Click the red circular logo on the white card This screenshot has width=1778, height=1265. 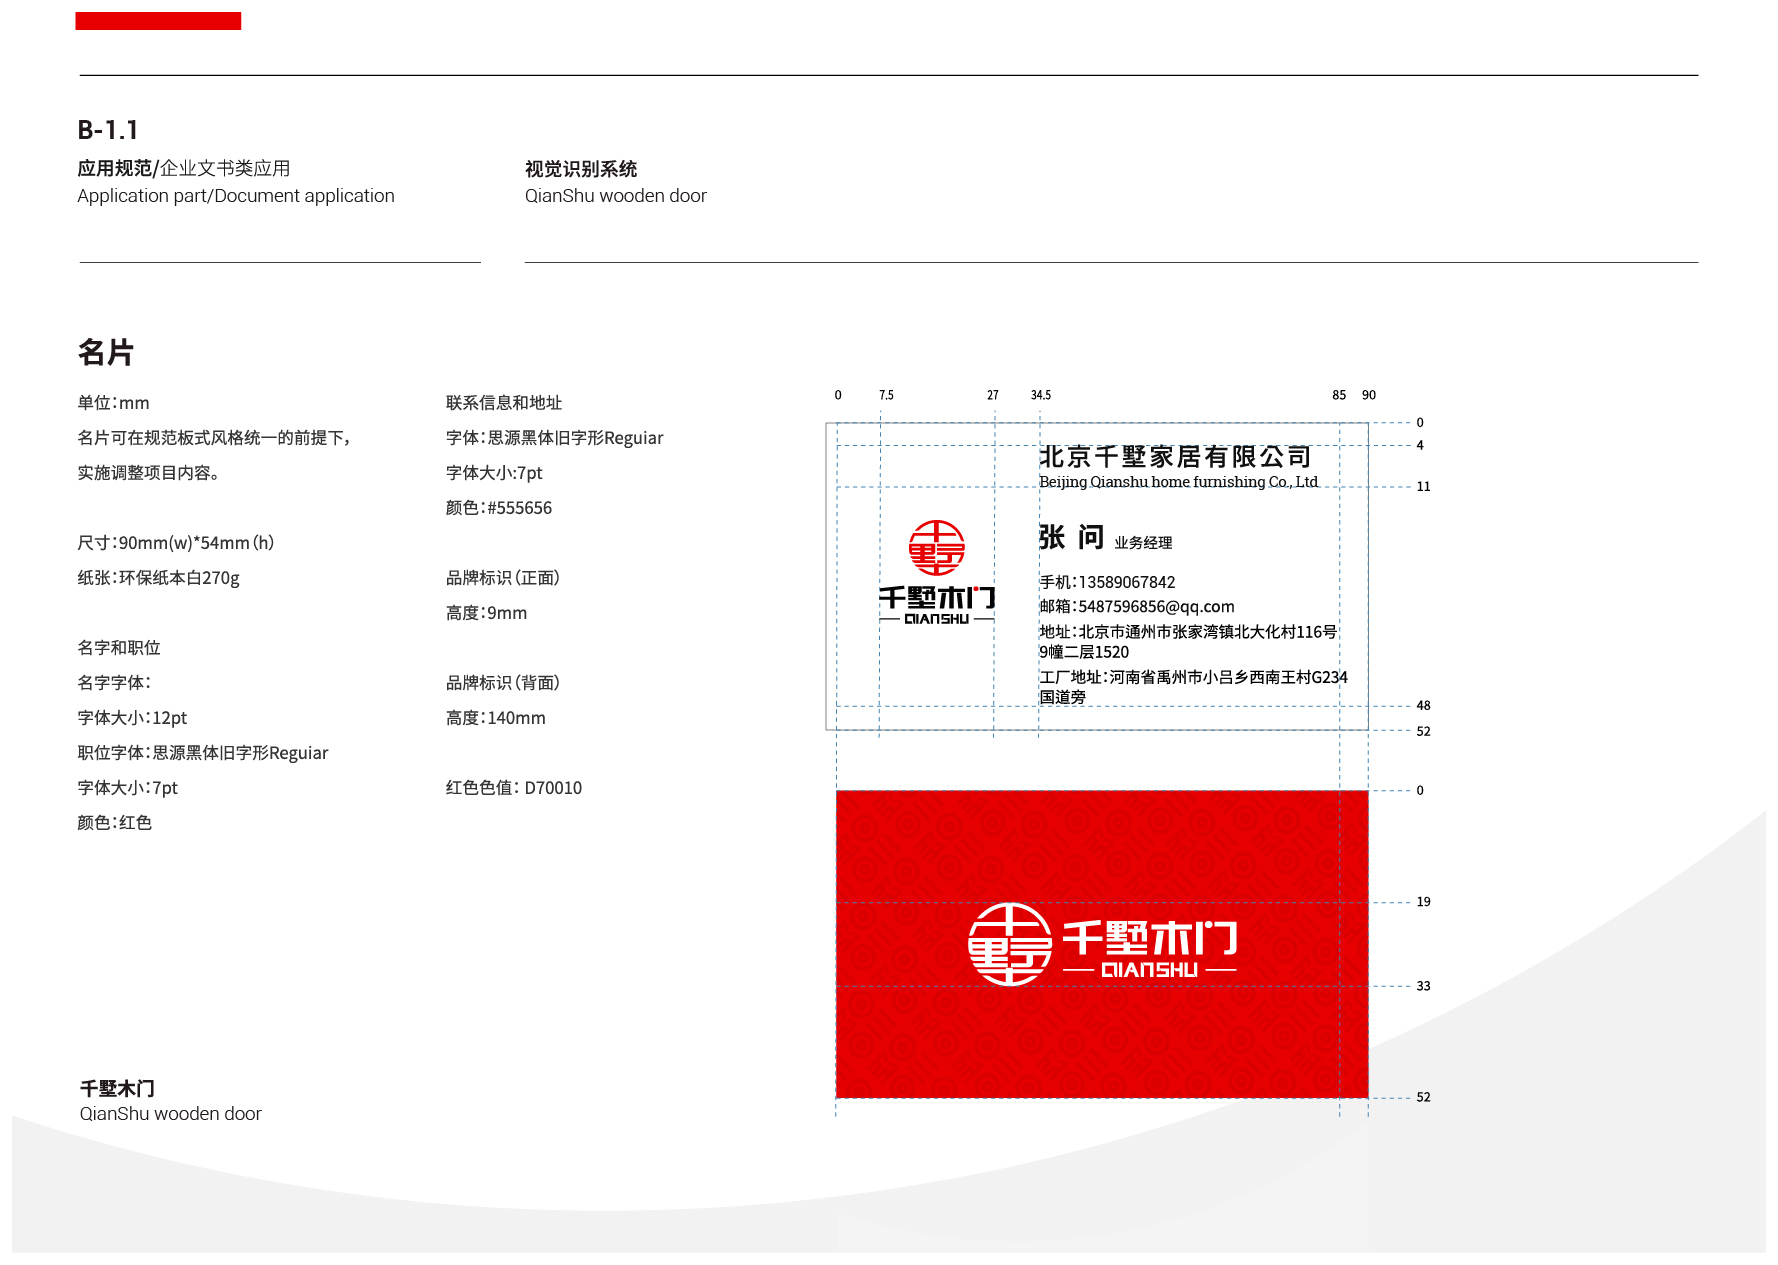(x=936, y=548)
